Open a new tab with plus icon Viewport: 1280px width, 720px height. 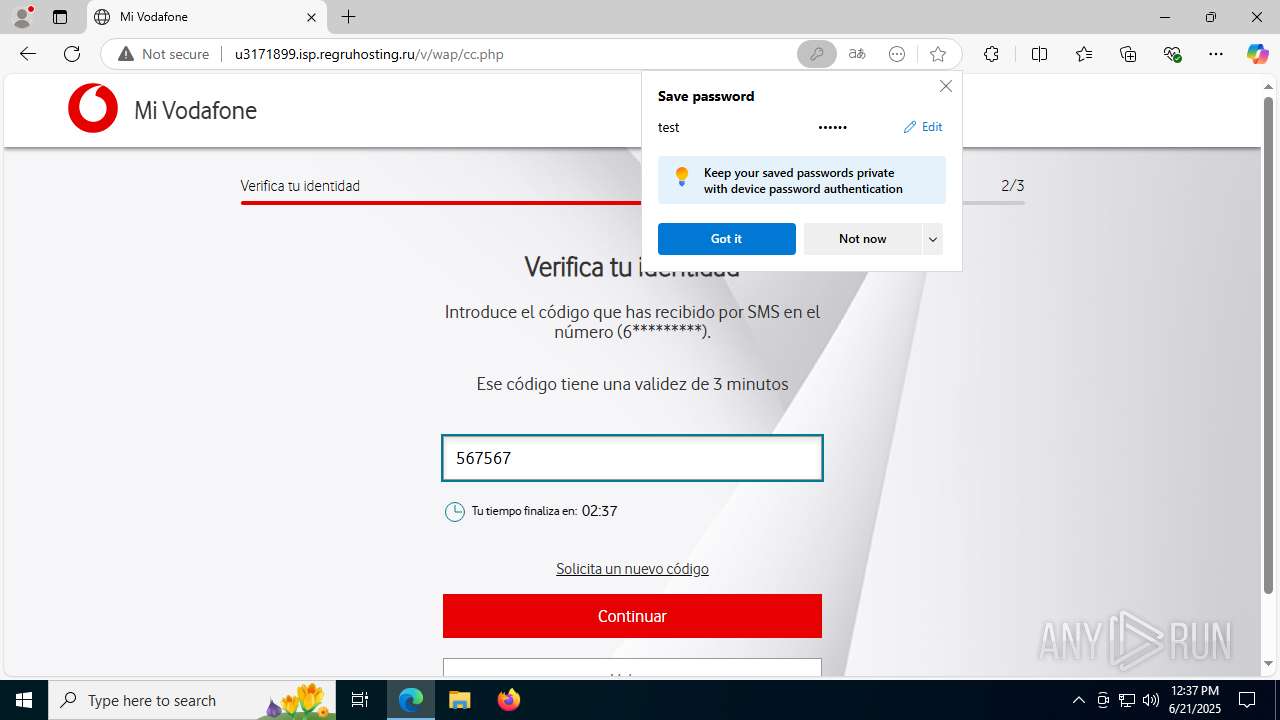click(x=348, y=17)
